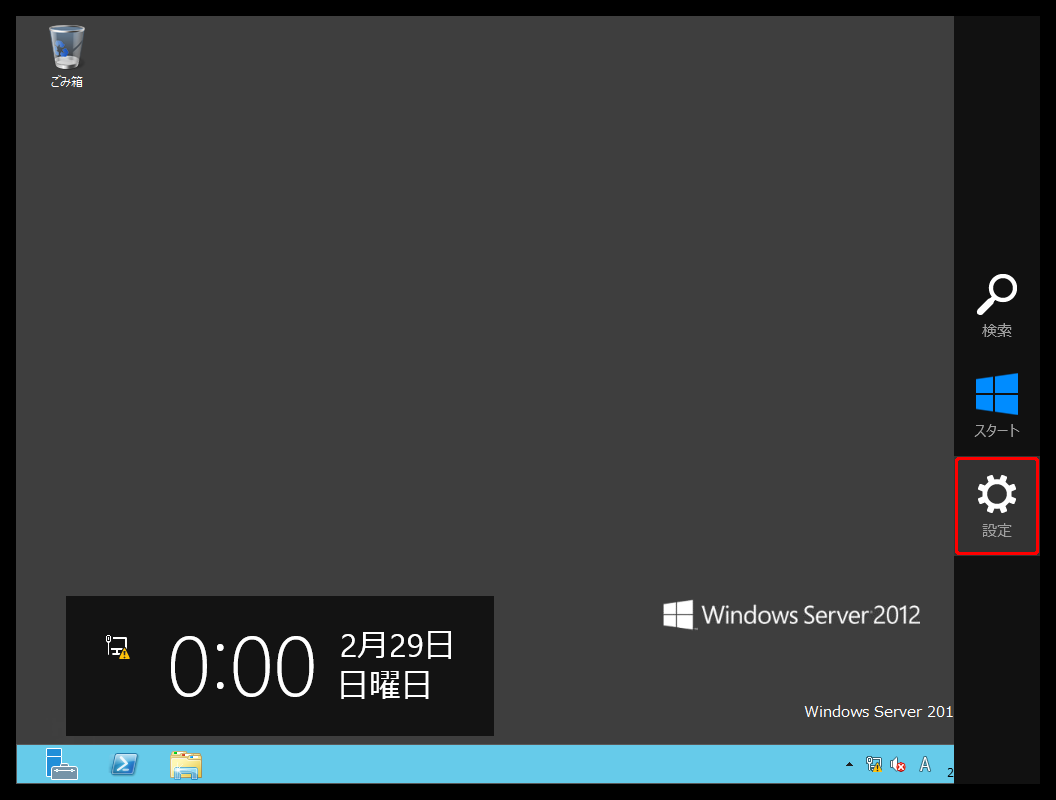This screenshot has width=1056, height=800.
Task: Open the 設定 (Settings) charm
Action: pyautogui.click(x=997, y=506)
